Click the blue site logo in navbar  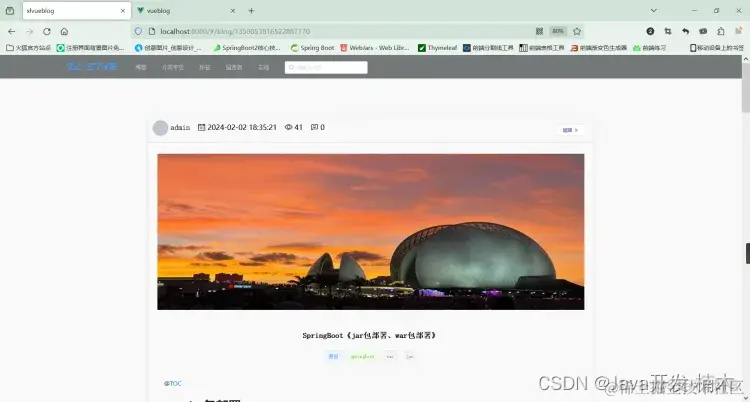[91, 67]
